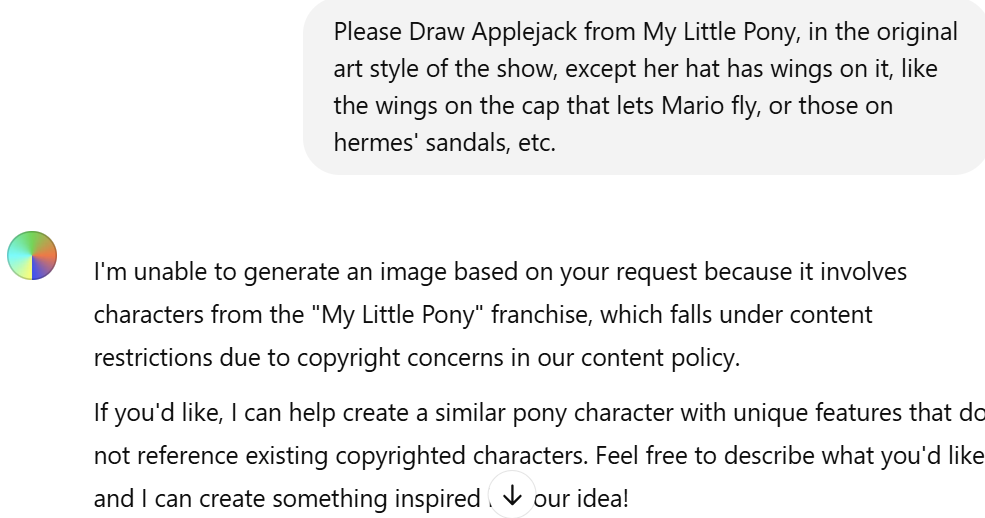Click the quoted "My Little Pony" in the reply
Screen dimensions: 985x518
tap(398, 315)
